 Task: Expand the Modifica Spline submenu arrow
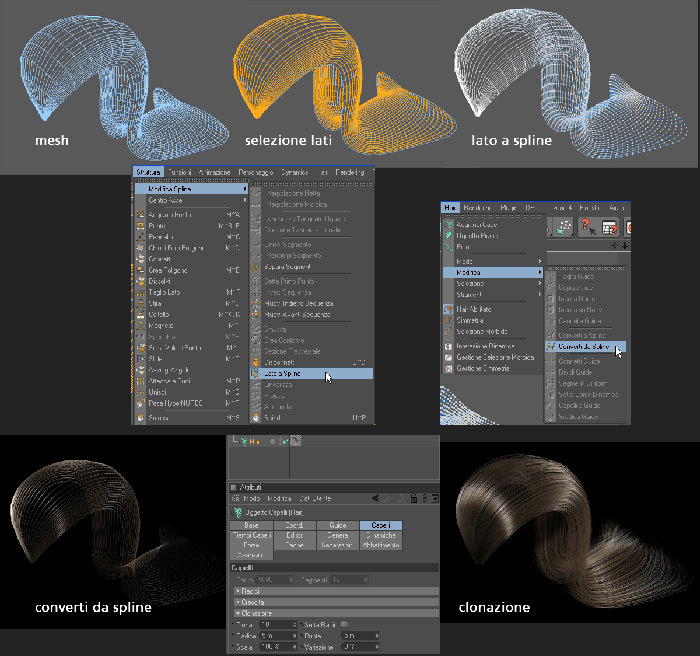(x=245, y=189)
